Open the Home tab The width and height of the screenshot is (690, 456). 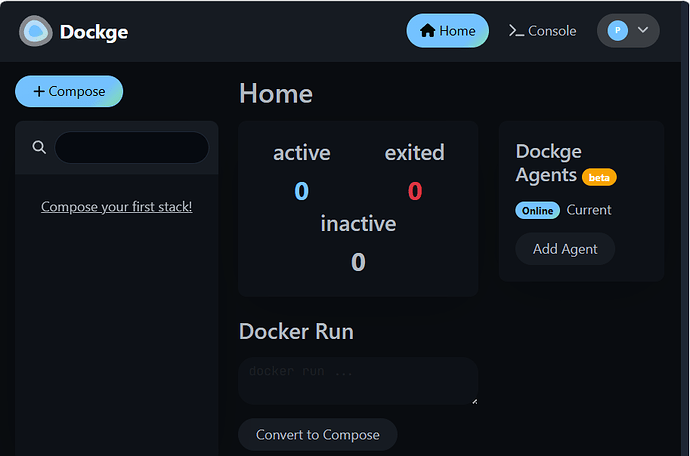pyautogui.click(x=447, y=31)
